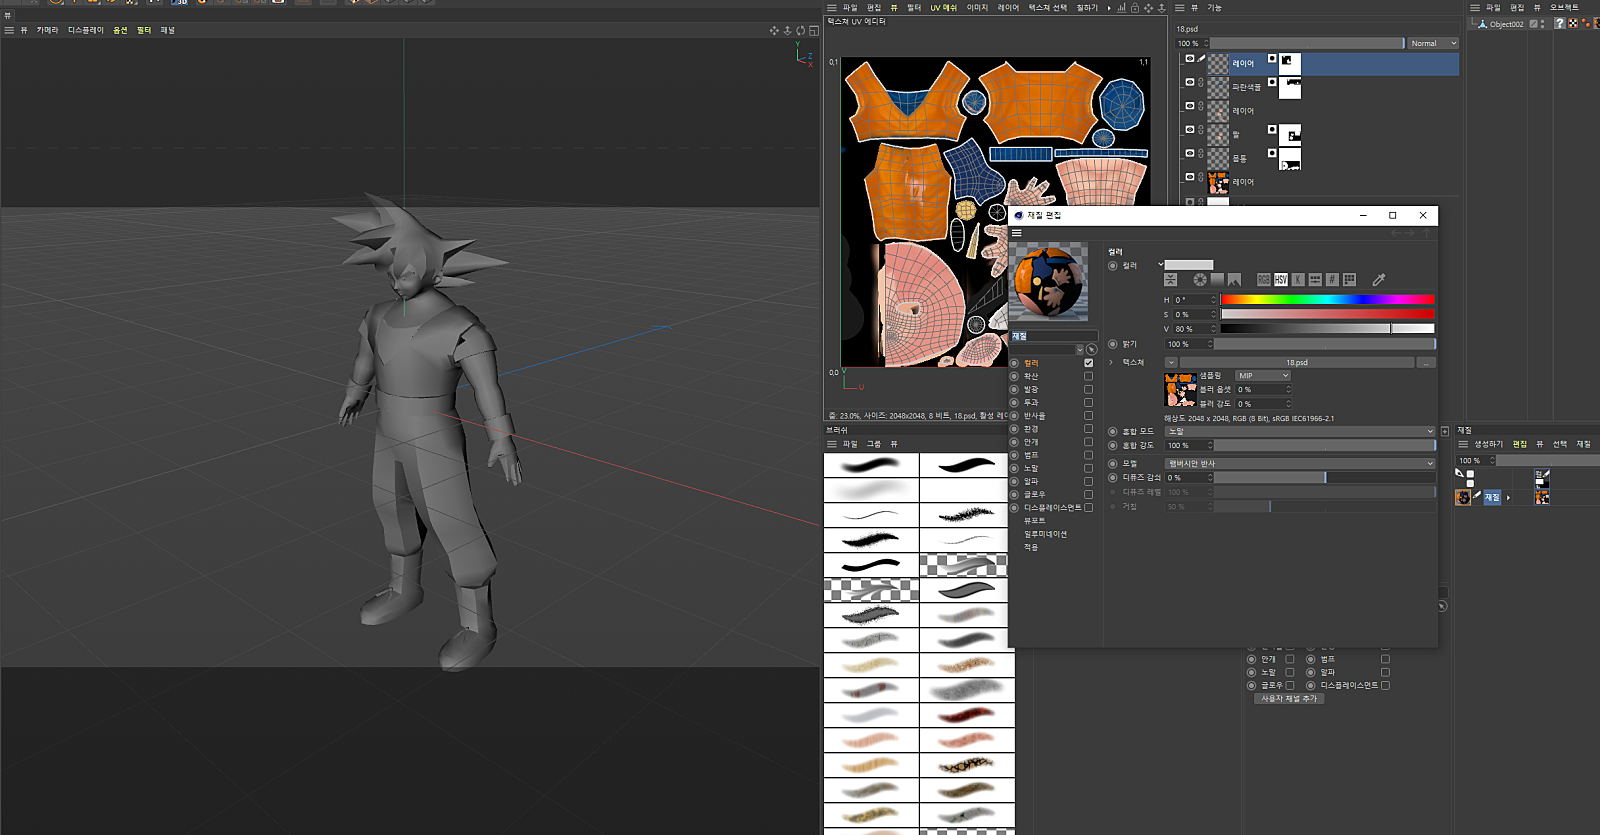Screen dimensions: 1600x835
Task: Open the viewport panel hamburger menu
Action: pyautogui.click(x=9, y=30)
